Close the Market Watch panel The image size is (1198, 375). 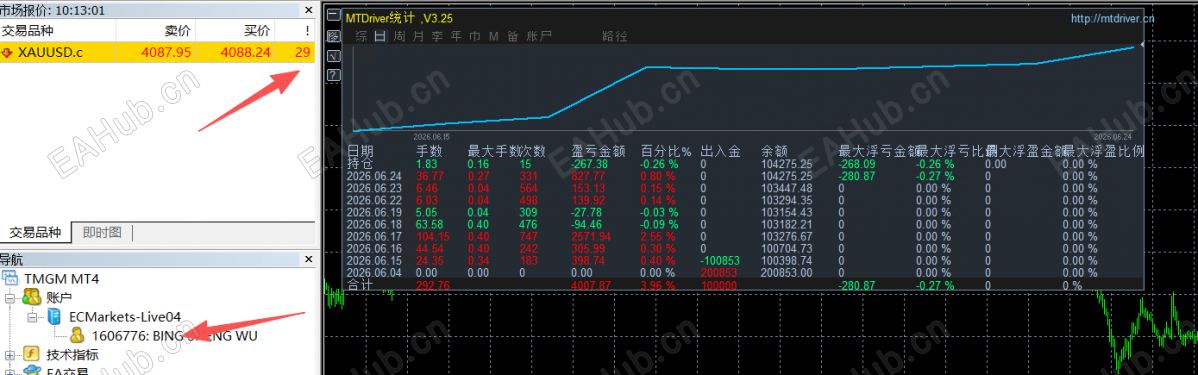coord(308,10)
